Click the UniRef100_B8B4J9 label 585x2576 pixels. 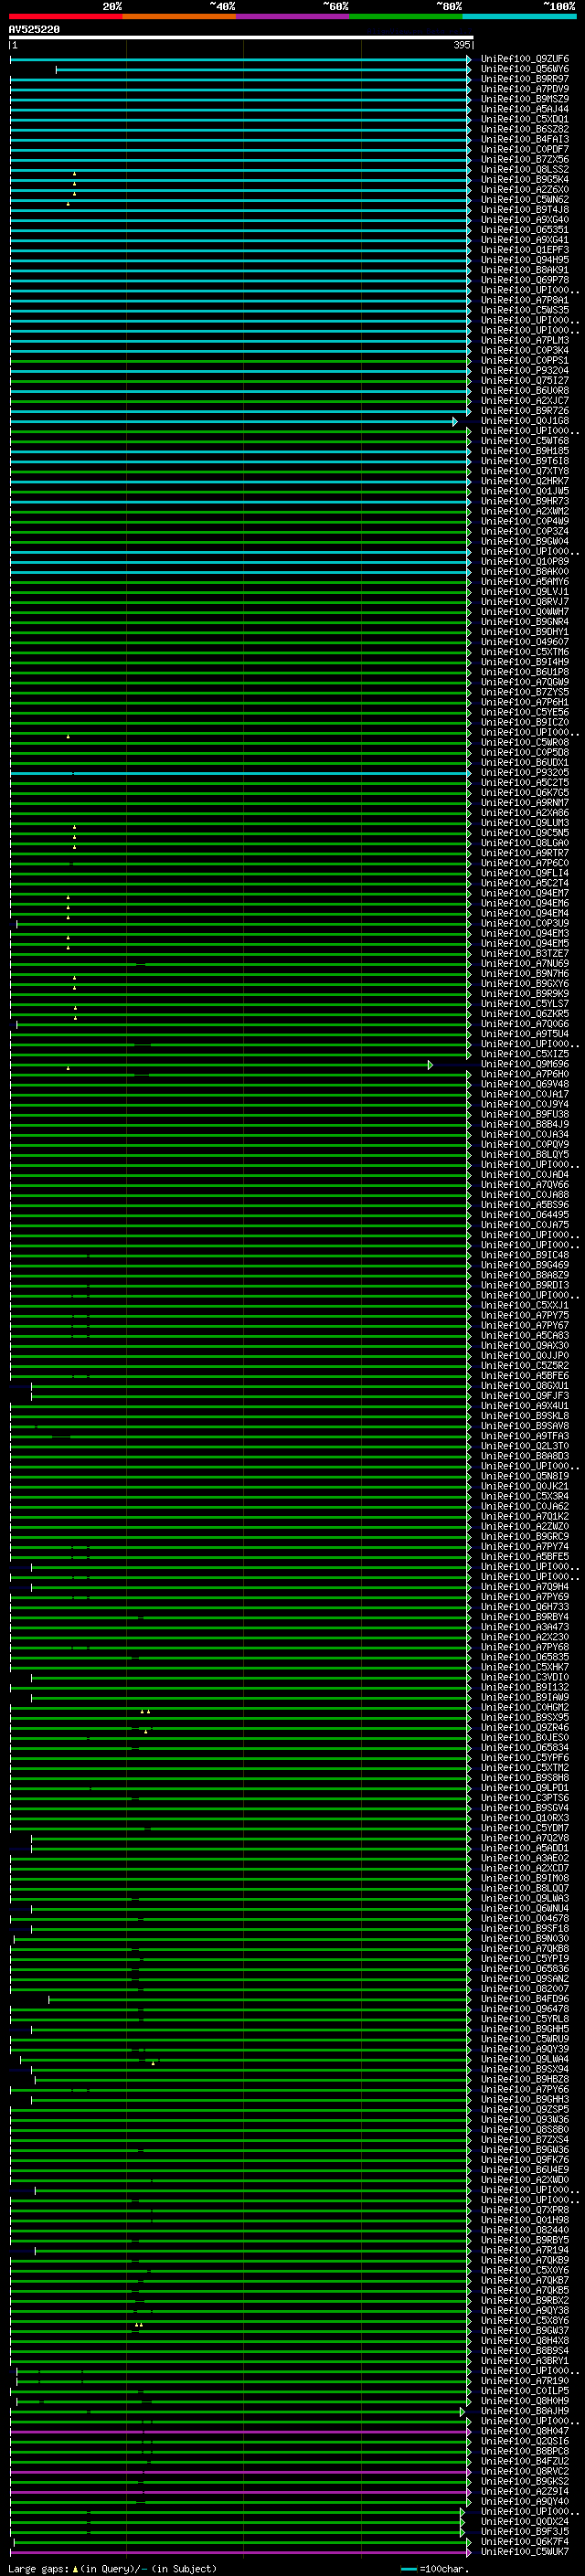[524, 1124]
